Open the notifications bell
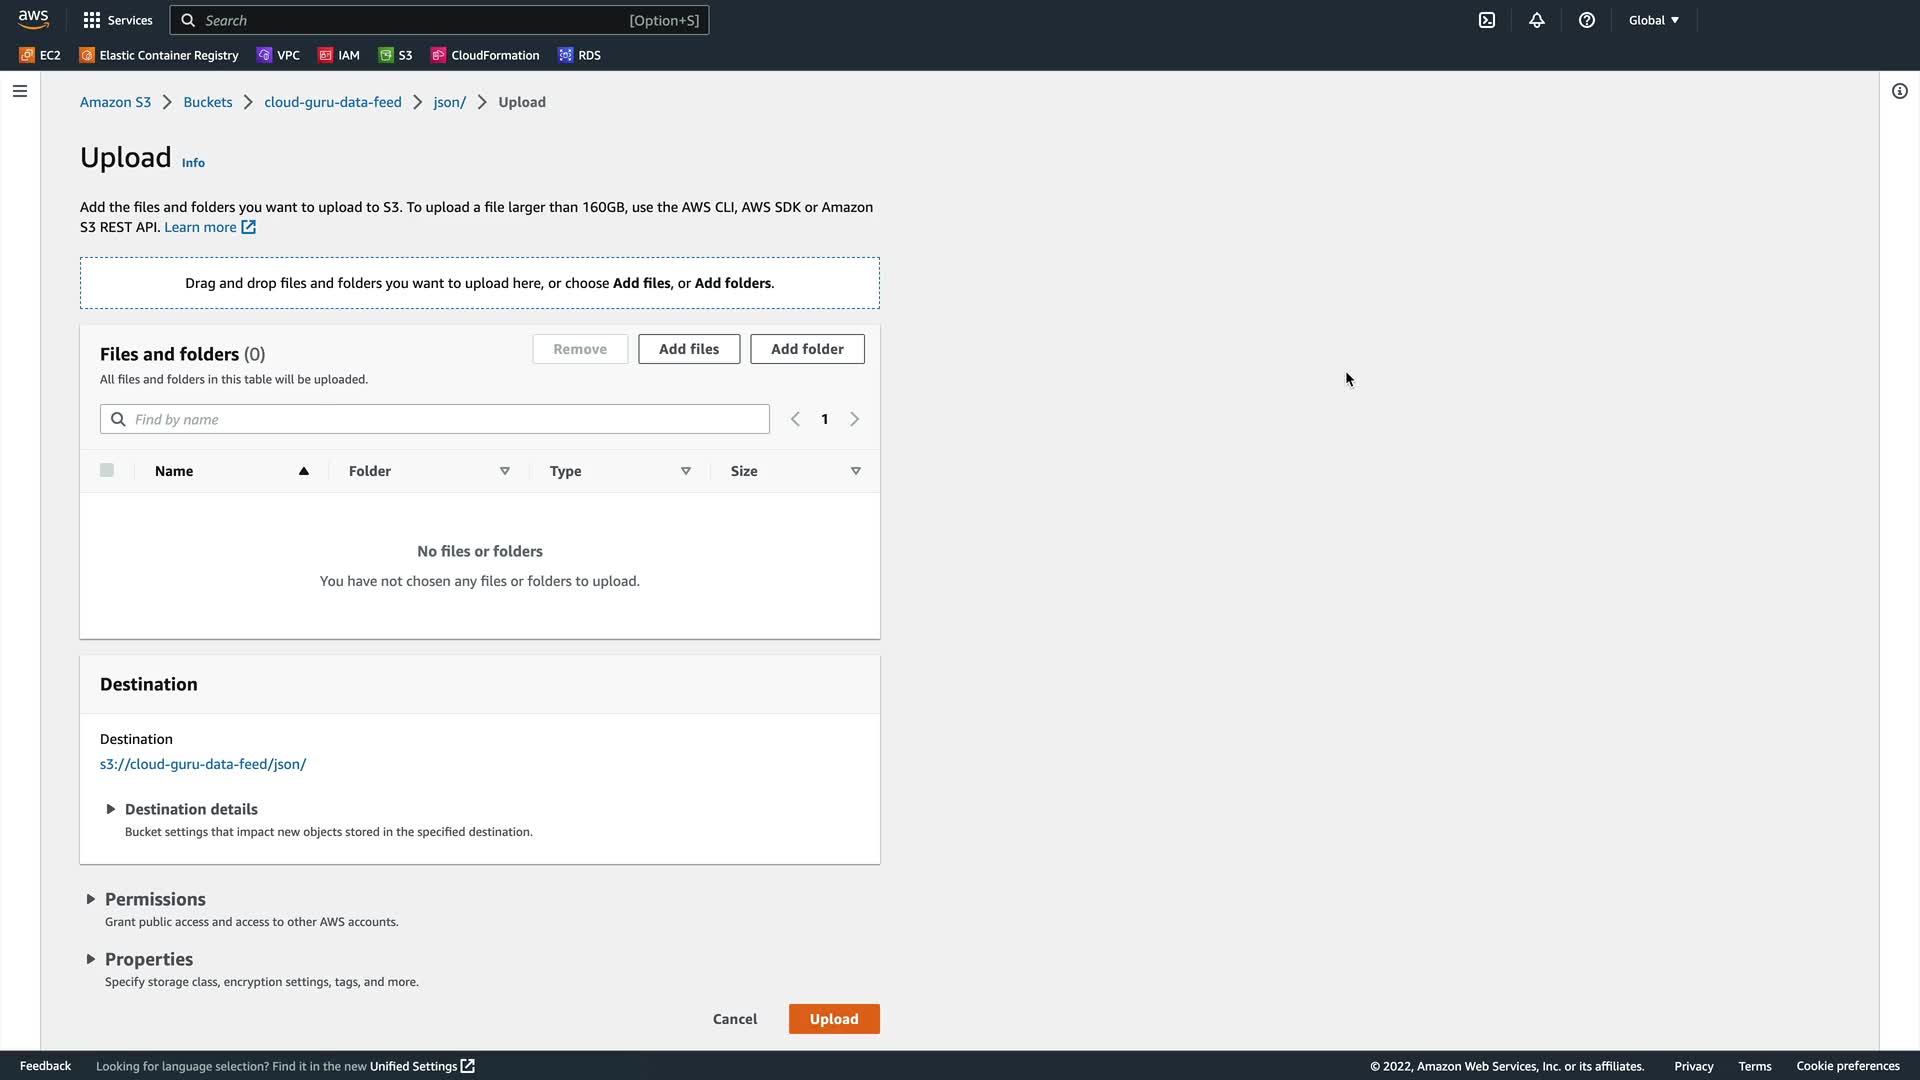Viewport: 1920px width, 1080px height. pyautogui.click(x=1537, y=20)
